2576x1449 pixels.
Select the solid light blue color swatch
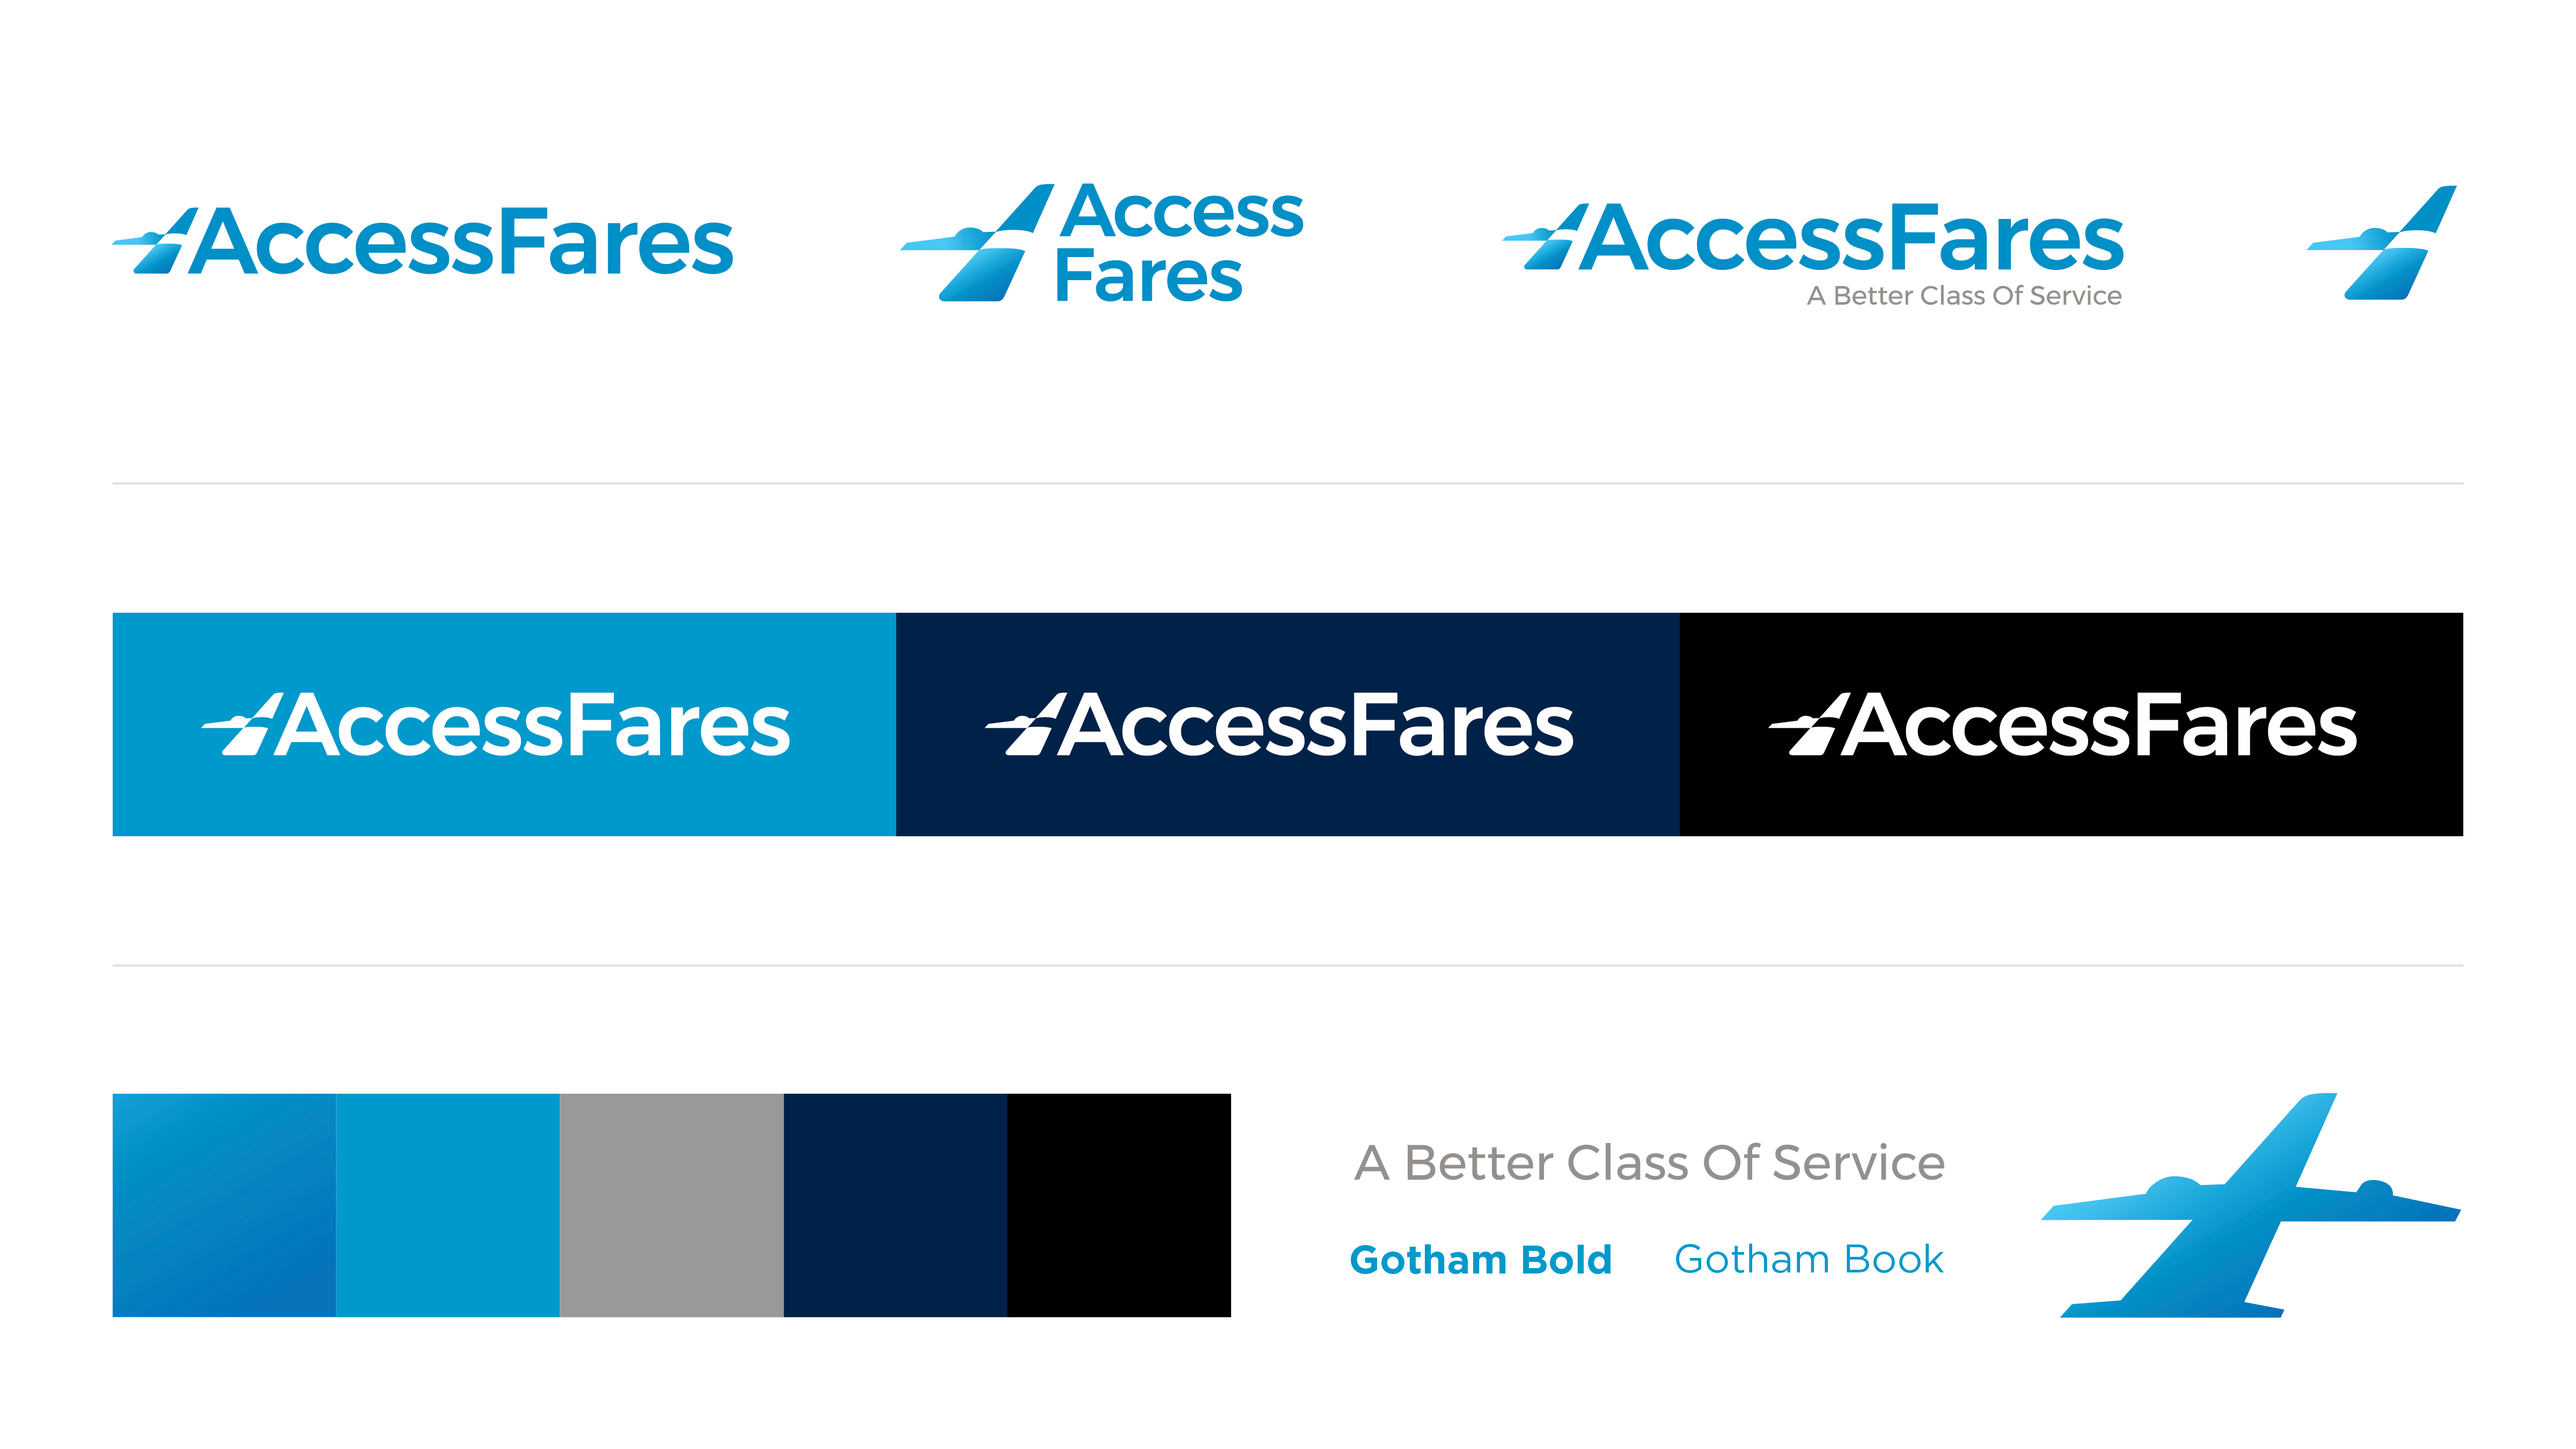tap(448, 1205)
